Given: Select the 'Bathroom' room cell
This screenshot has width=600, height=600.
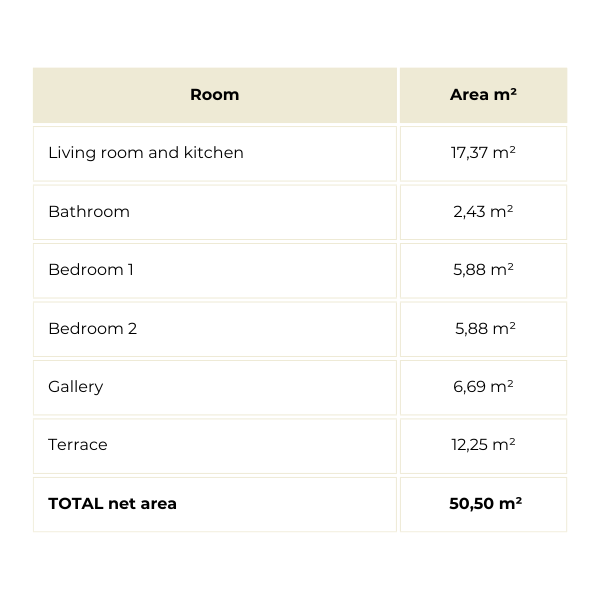Looking at the screenshot, I should click(89, 211).
